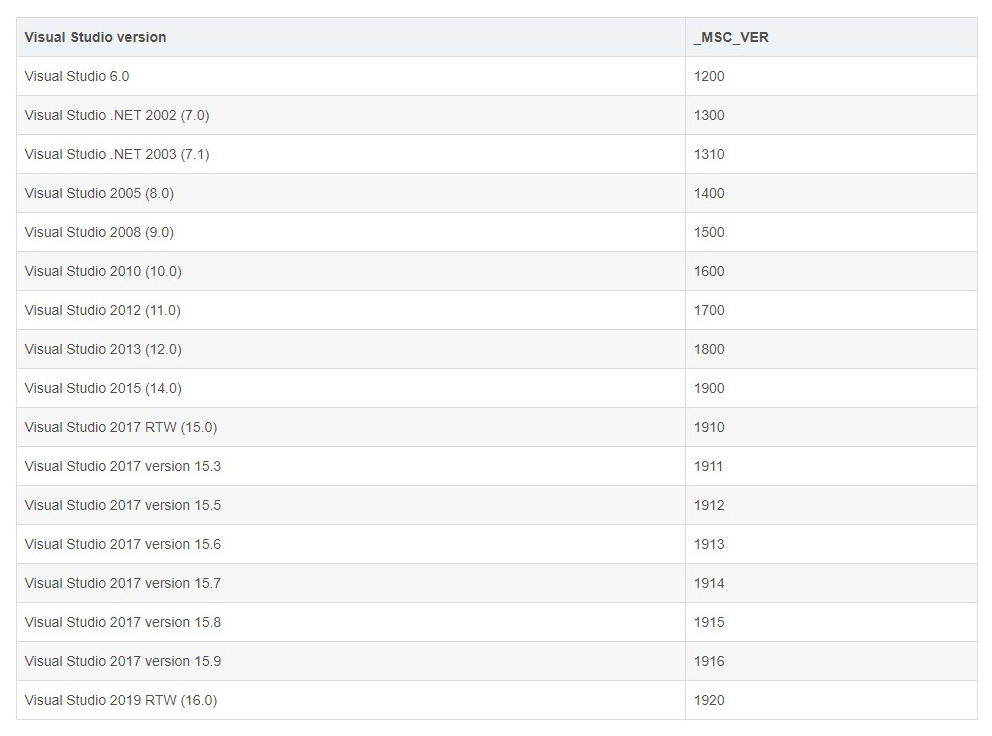Select "Visual Studio 2013 (12.0)" text

[103, 349]
